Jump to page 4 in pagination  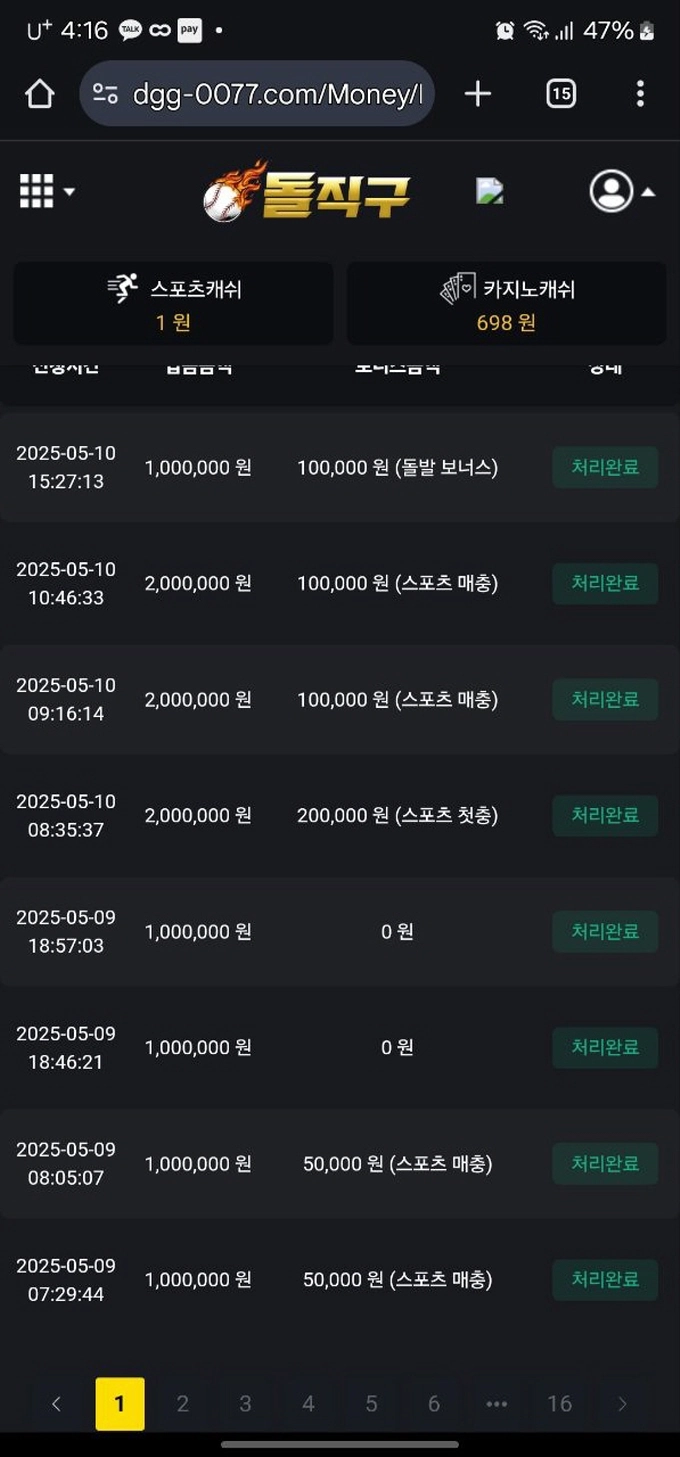pos(308,1404)
